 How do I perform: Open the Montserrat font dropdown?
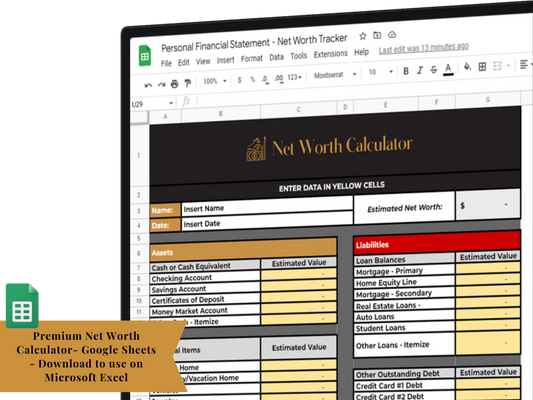335,75
